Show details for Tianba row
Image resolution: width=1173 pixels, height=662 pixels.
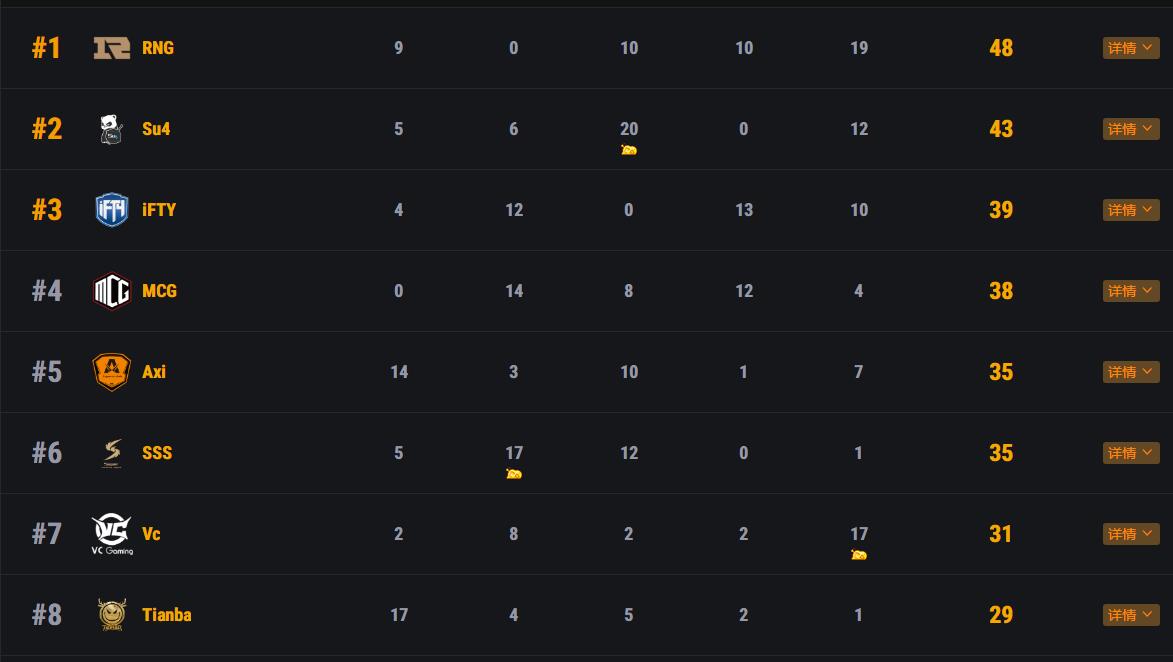1131,615
